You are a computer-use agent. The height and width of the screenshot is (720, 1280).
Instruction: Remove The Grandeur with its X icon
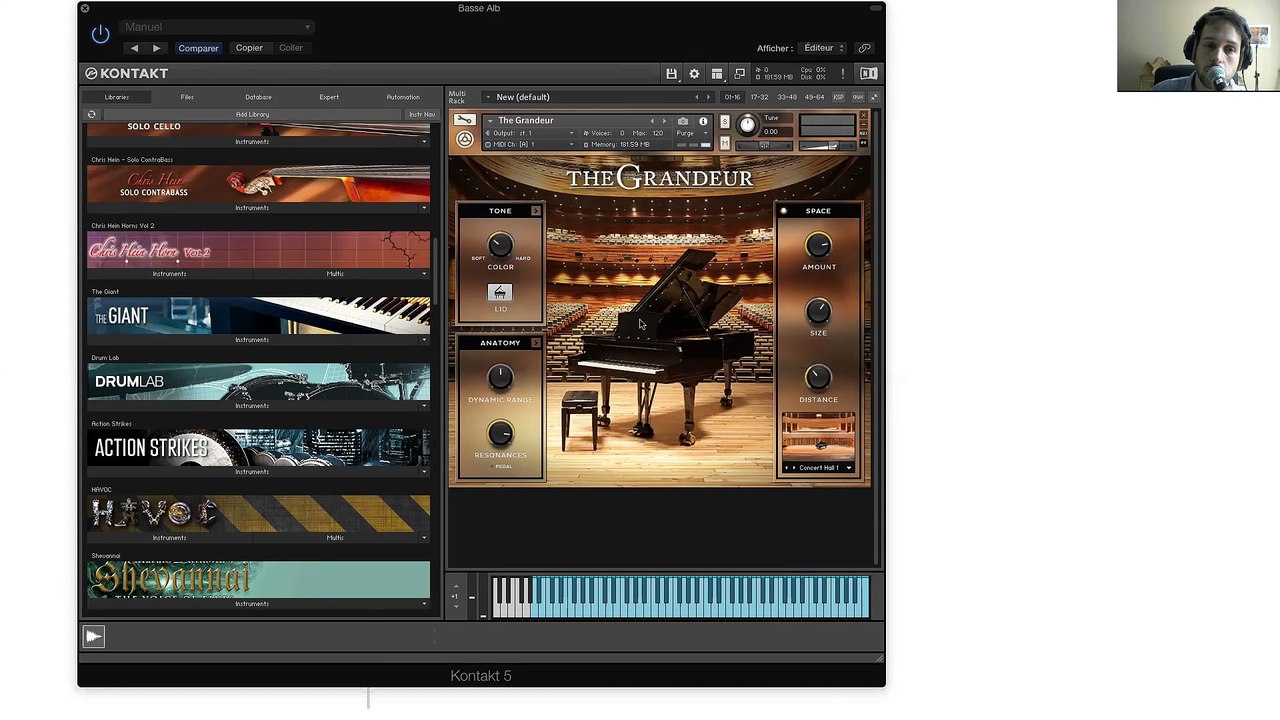point(864,116)
